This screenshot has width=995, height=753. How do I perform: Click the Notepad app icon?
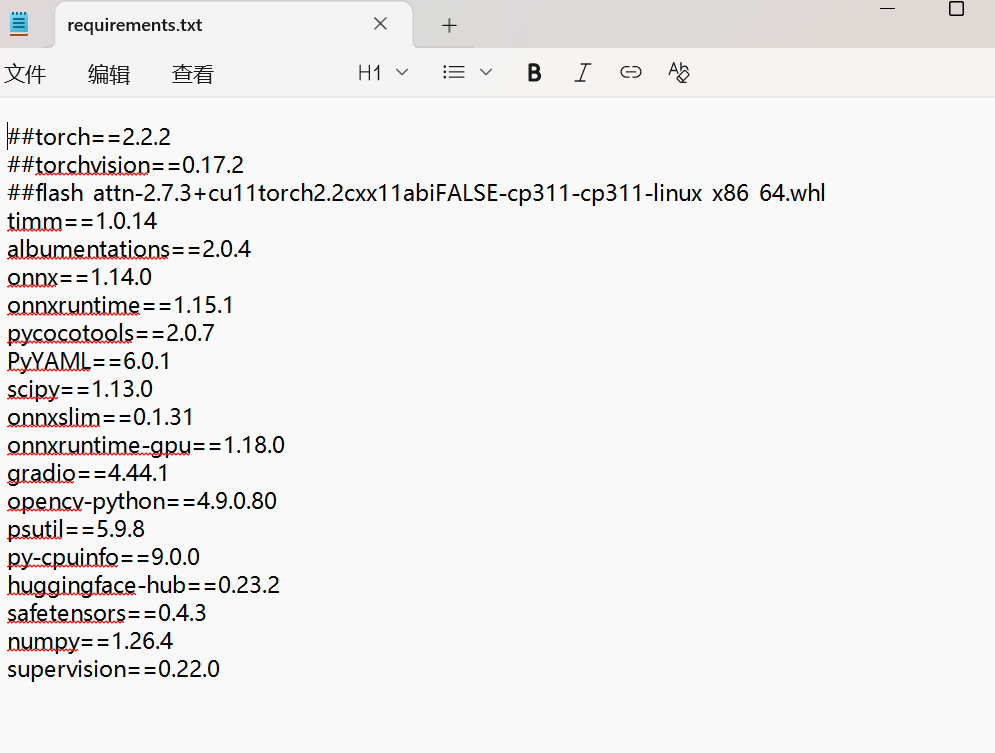click(x=19, y=24)
